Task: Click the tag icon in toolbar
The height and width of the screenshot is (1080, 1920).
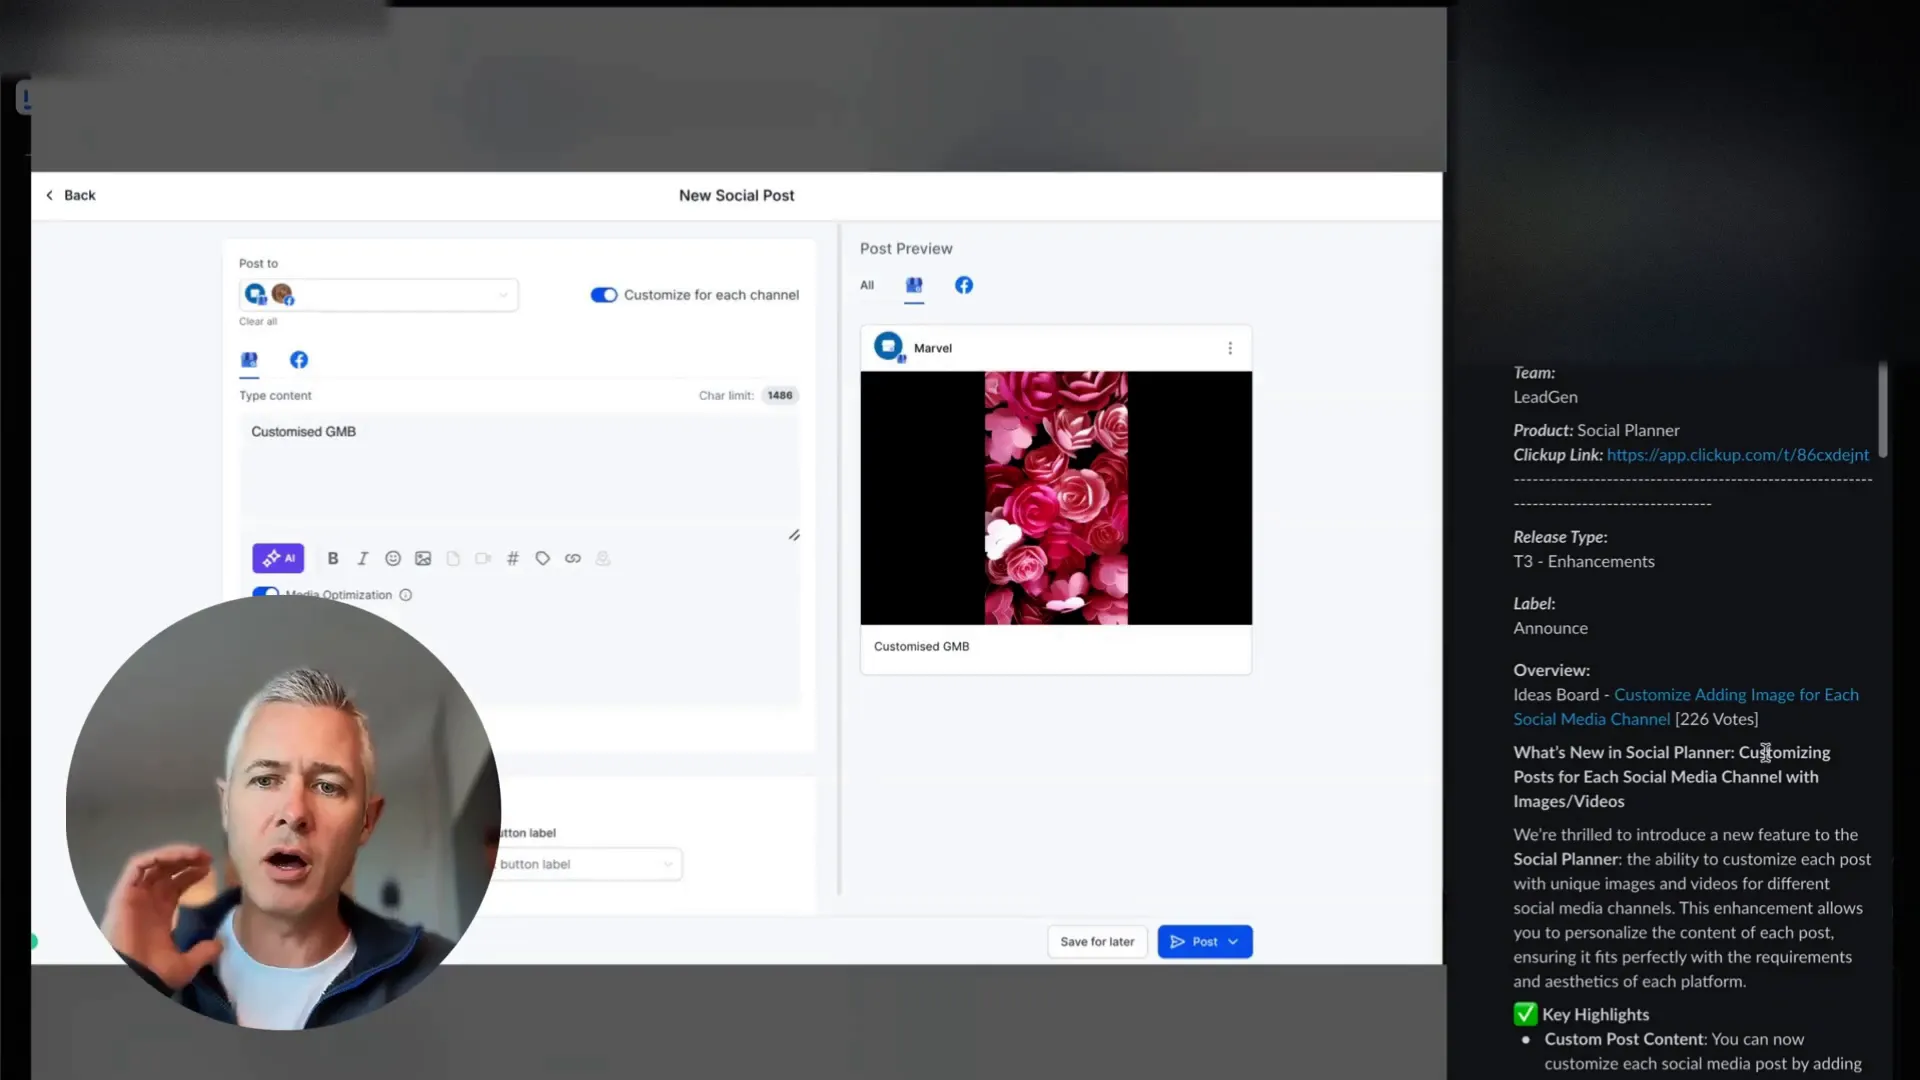Action: pyautogui.click(x=543, y=558)
